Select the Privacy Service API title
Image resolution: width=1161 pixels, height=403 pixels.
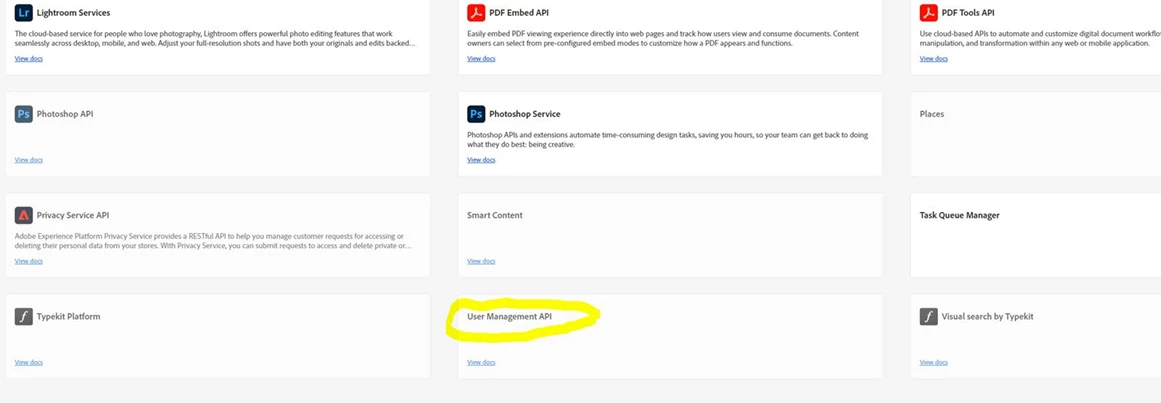tap(73, 216)
